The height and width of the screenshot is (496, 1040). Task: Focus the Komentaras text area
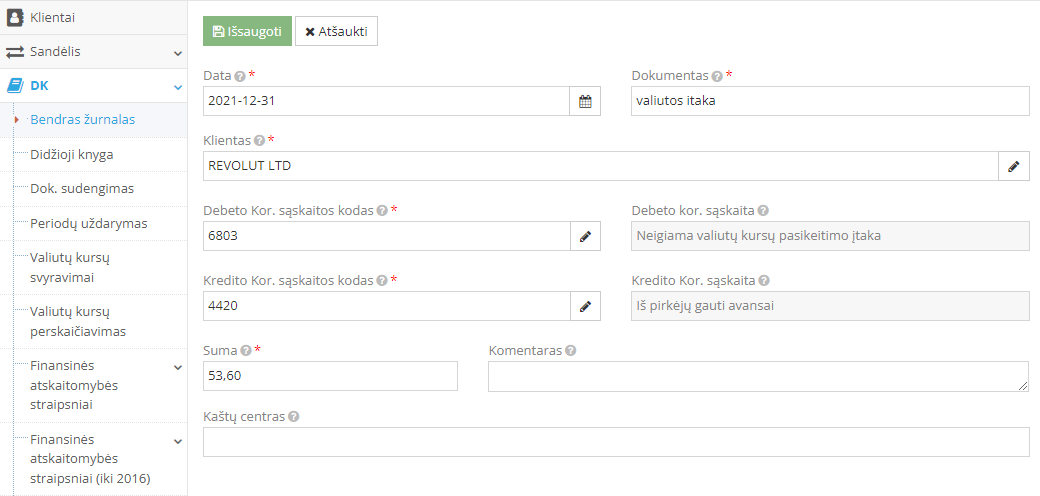[x=757, y=376]
